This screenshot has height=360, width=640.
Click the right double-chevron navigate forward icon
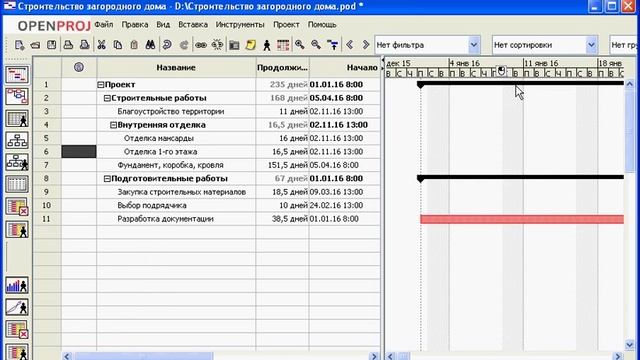point(366,45)
